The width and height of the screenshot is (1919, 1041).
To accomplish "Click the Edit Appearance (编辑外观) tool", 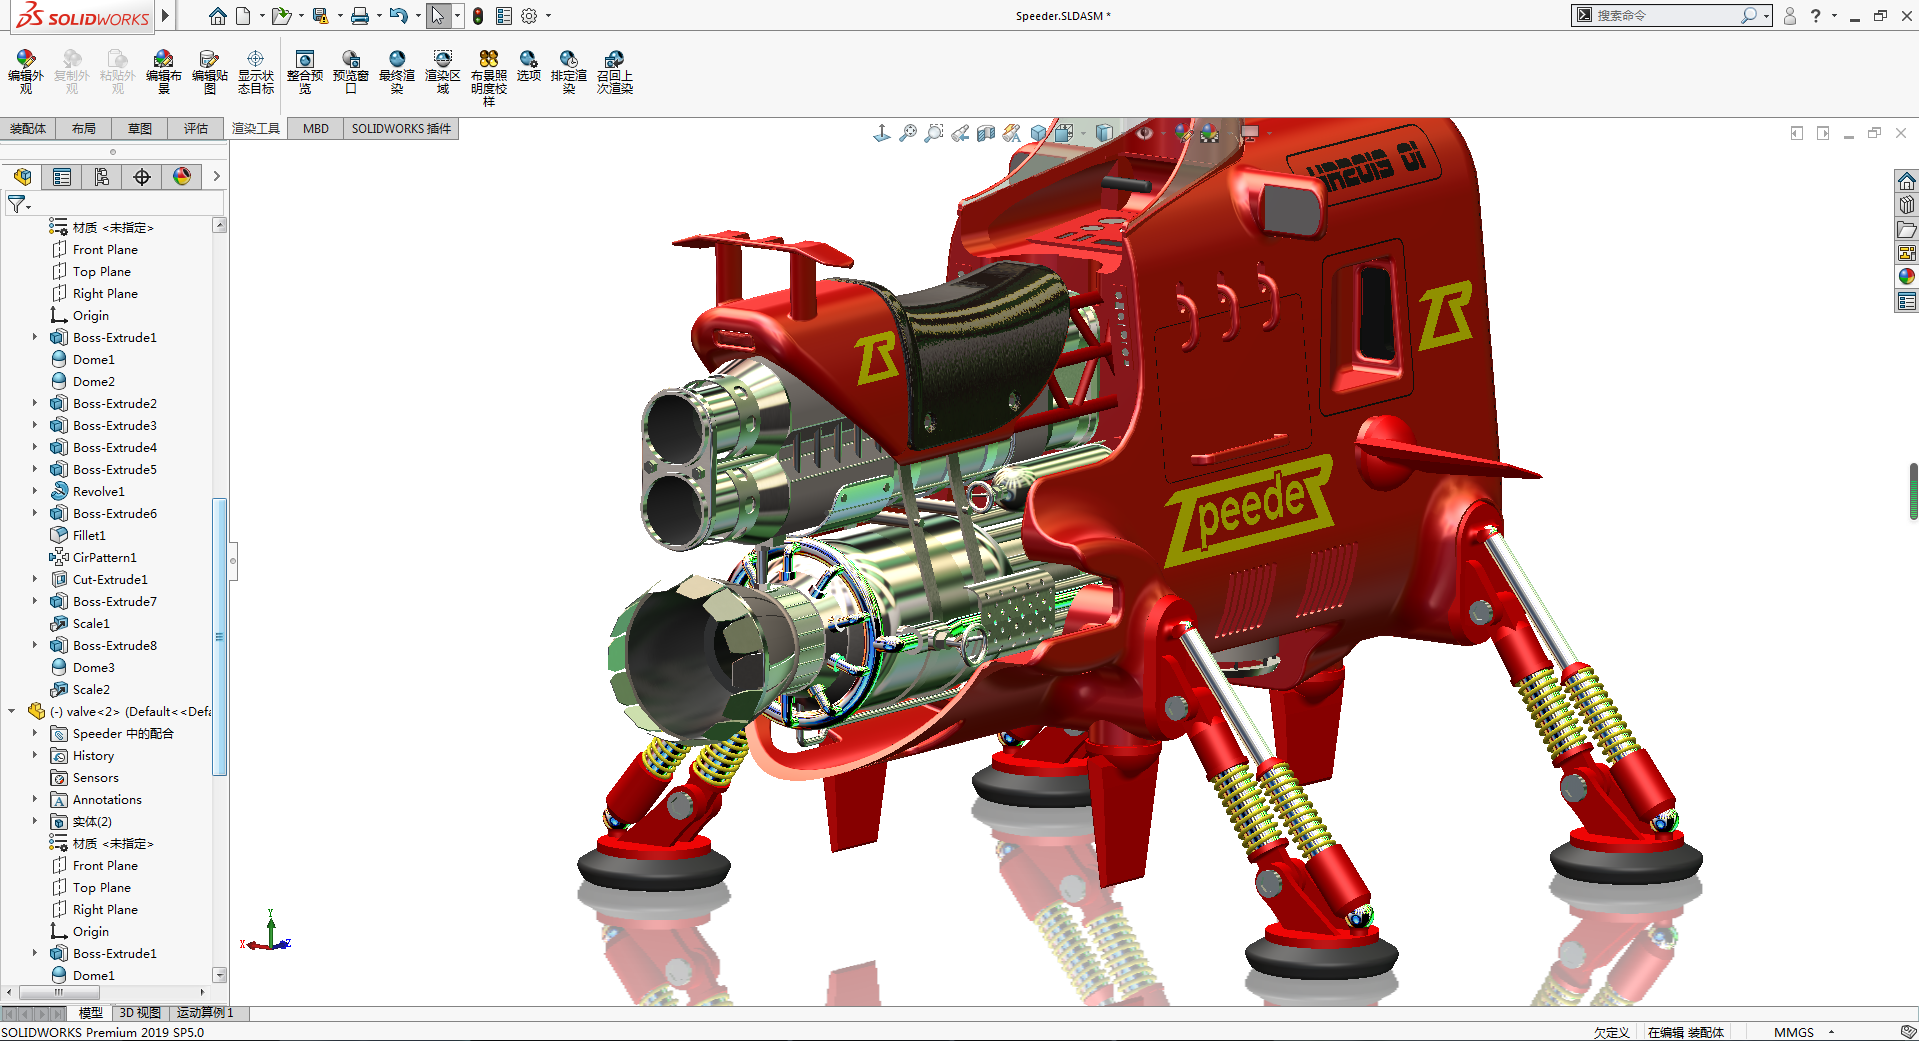I will (26, 72).
